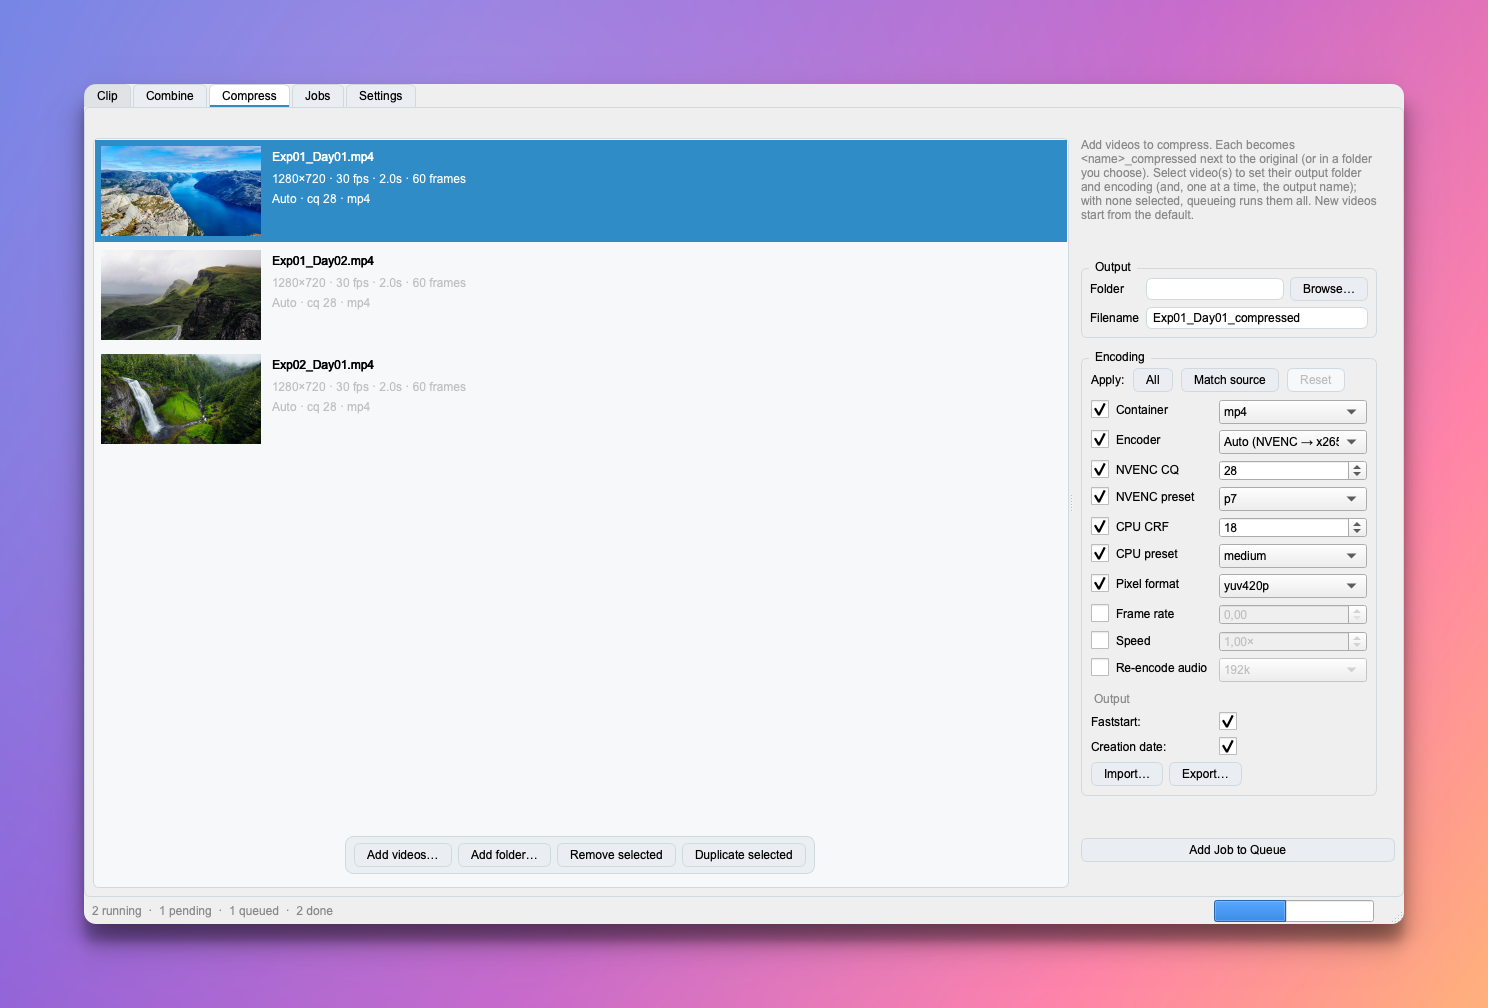
Task: Select the Exp01_Day01.mp4 fjord thumbnail
Action: pyautogui.click(x=181, y=191)
